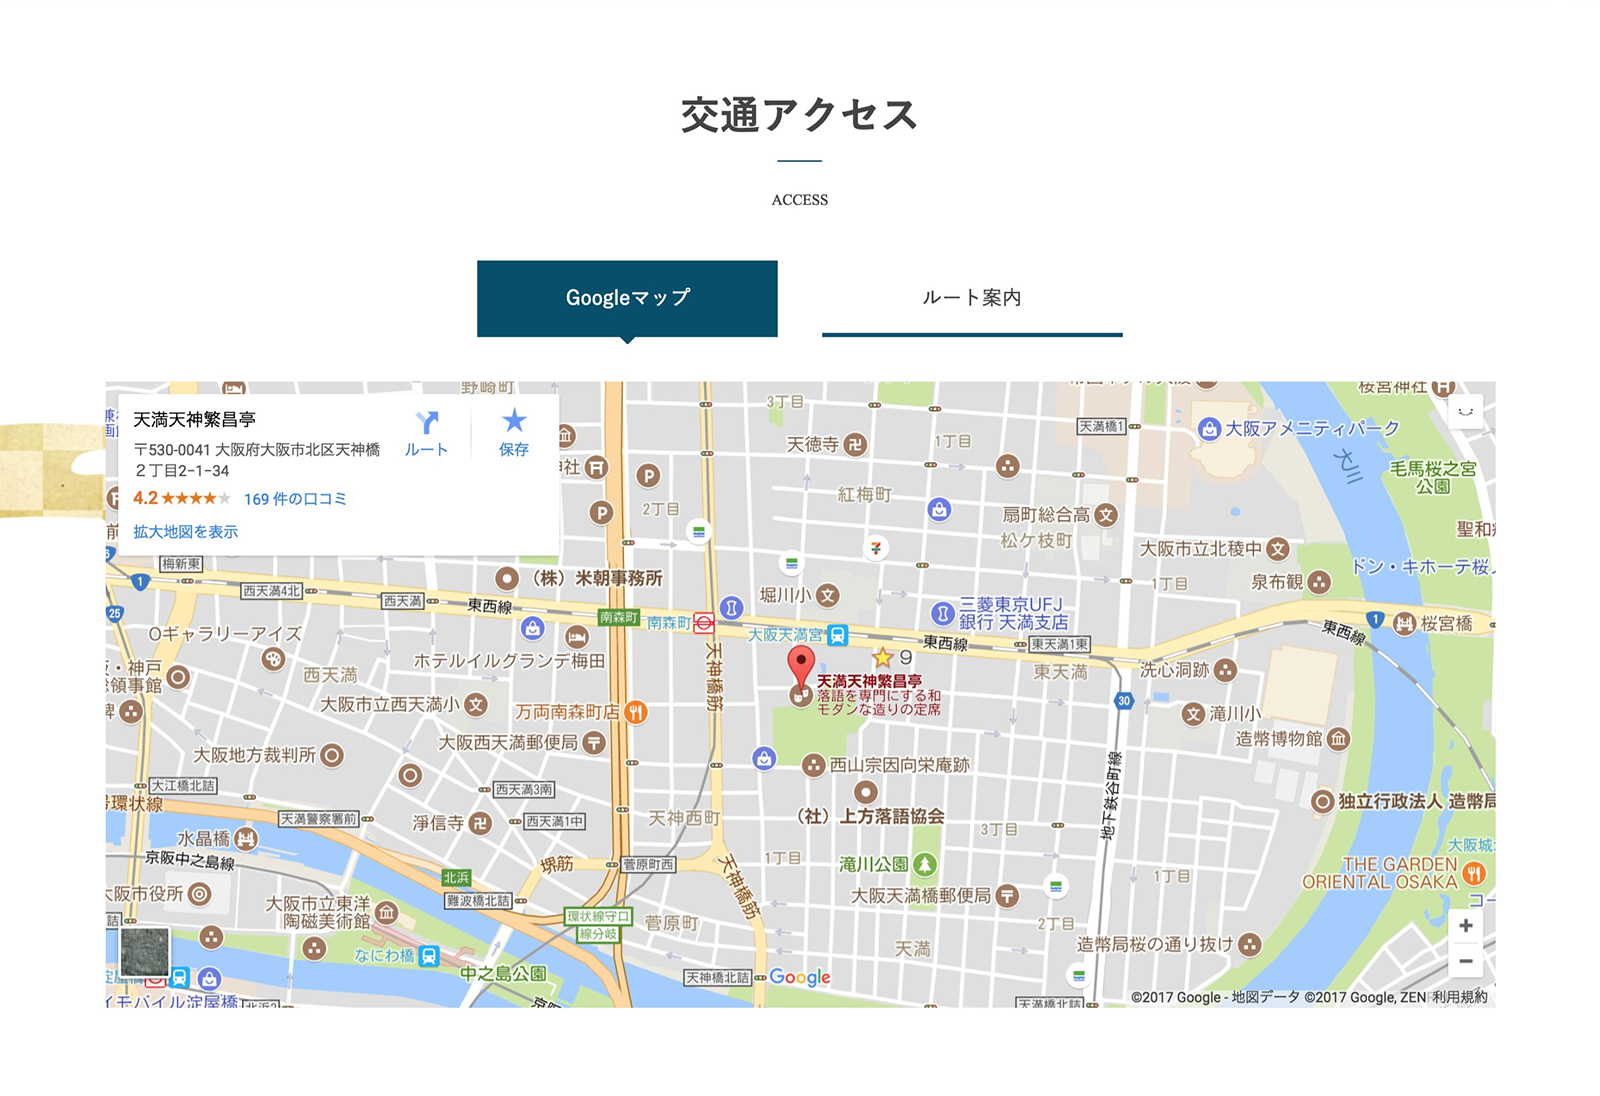Click 大阪アメニティパーク shopping icon
Image resolution: width=1600 pixels, height=1096 pixels.
pos(1209,429)
